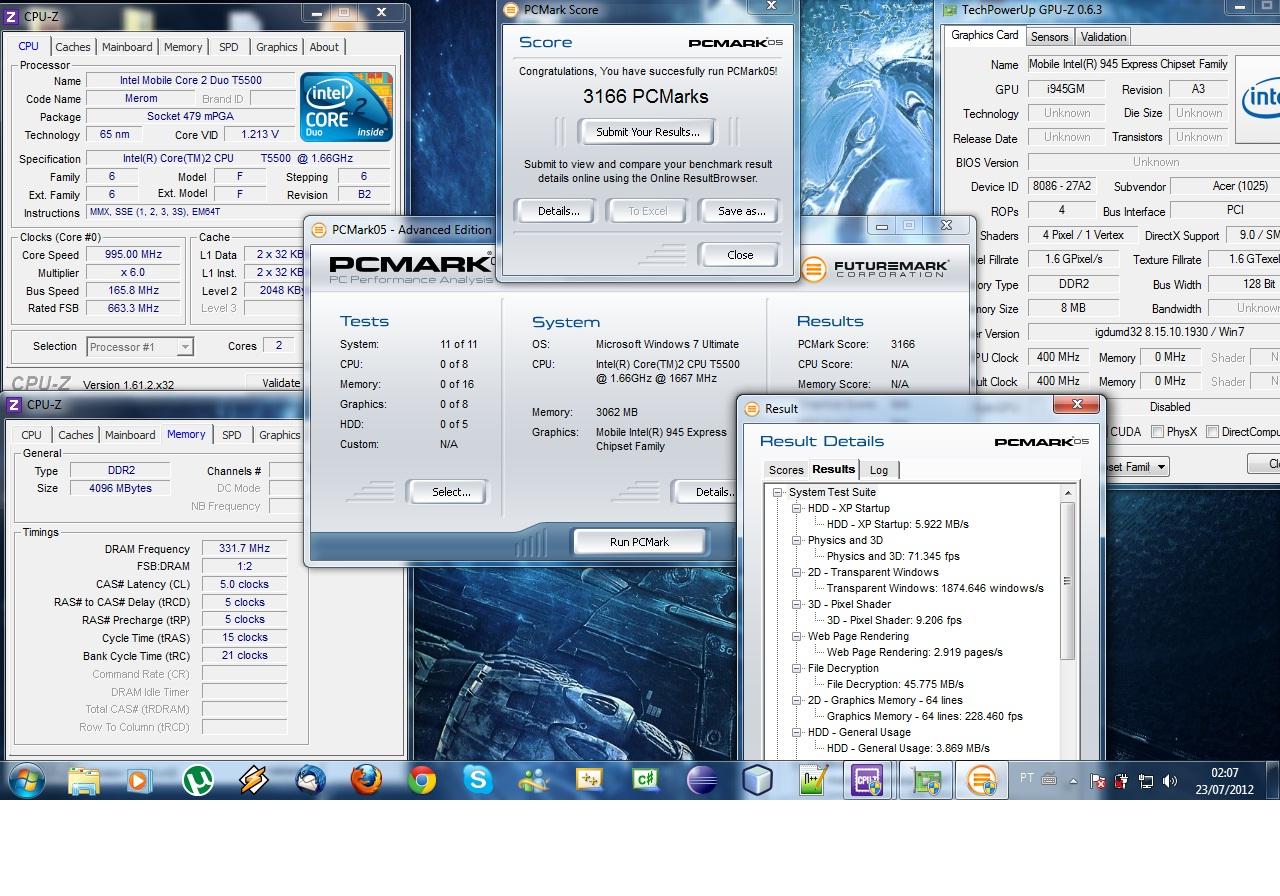Switch to the Sensors tab in GPU-Z
1280x896 pixels.
coord(1049,37)
